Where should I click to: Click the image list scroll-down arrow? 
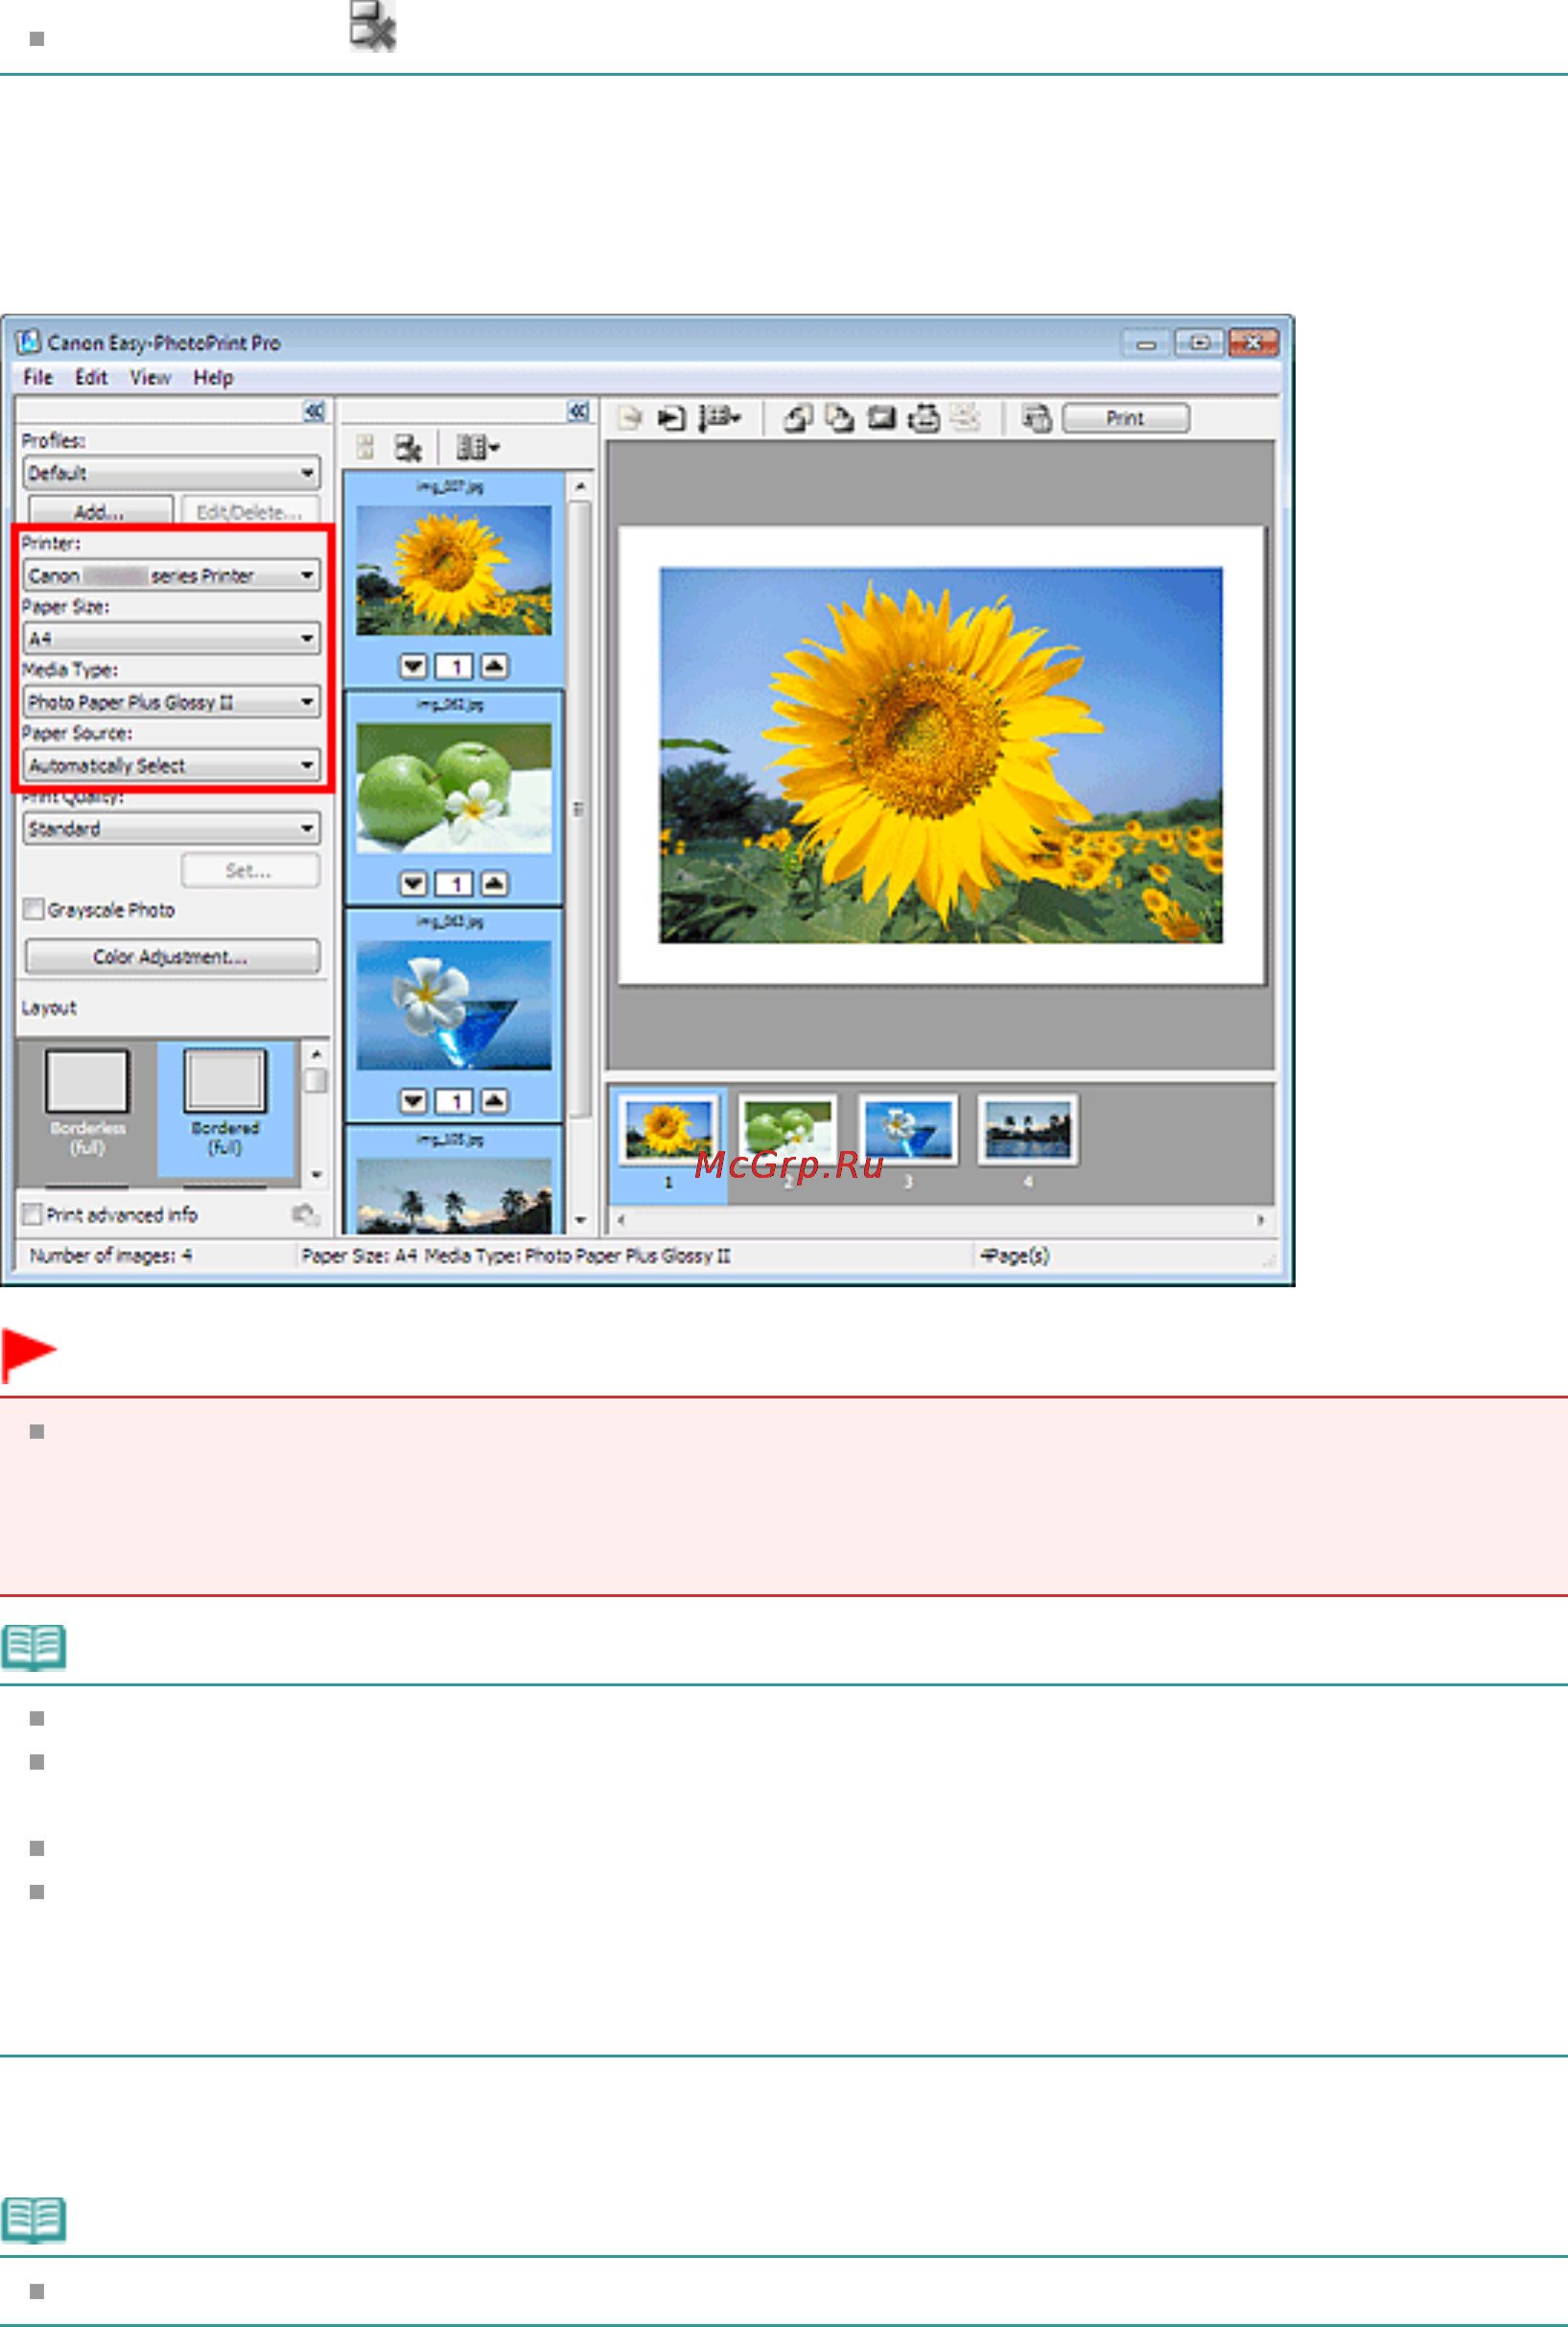click(x=580, y=1220)
